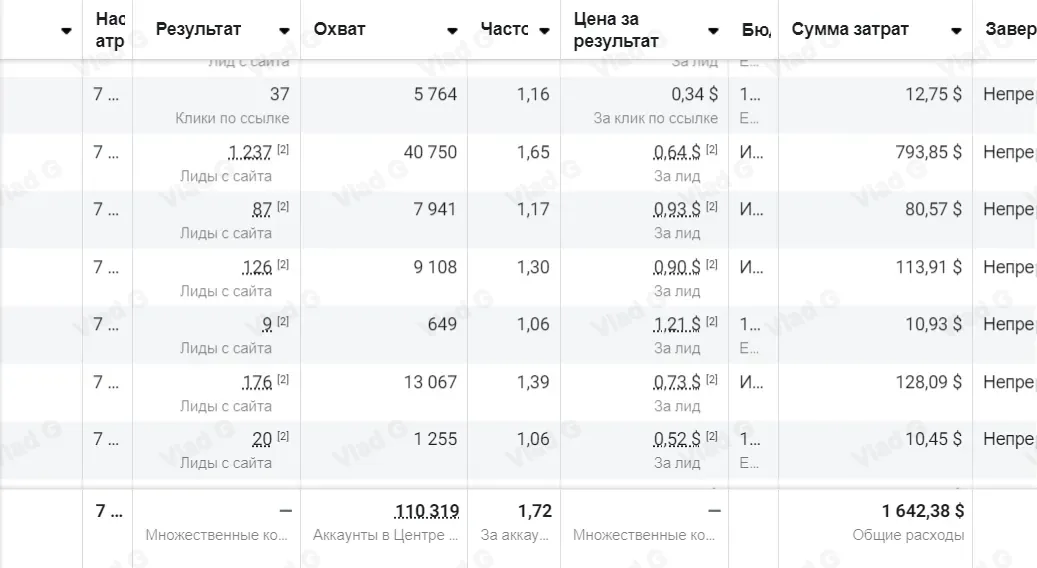Image resolution: width=1037 pixels, height=568 pixels.
Task: Click the 20 leads result value
Action: pyautogui.click(x=262, y=439)
